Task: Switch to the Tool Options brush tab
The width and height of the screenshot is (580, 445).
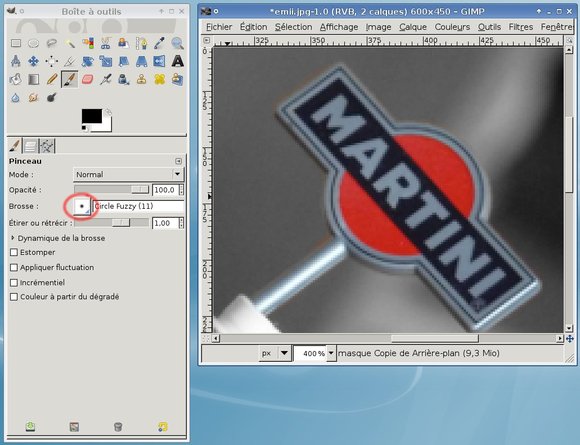Action: pyautogui.click(x=14, y=145)
